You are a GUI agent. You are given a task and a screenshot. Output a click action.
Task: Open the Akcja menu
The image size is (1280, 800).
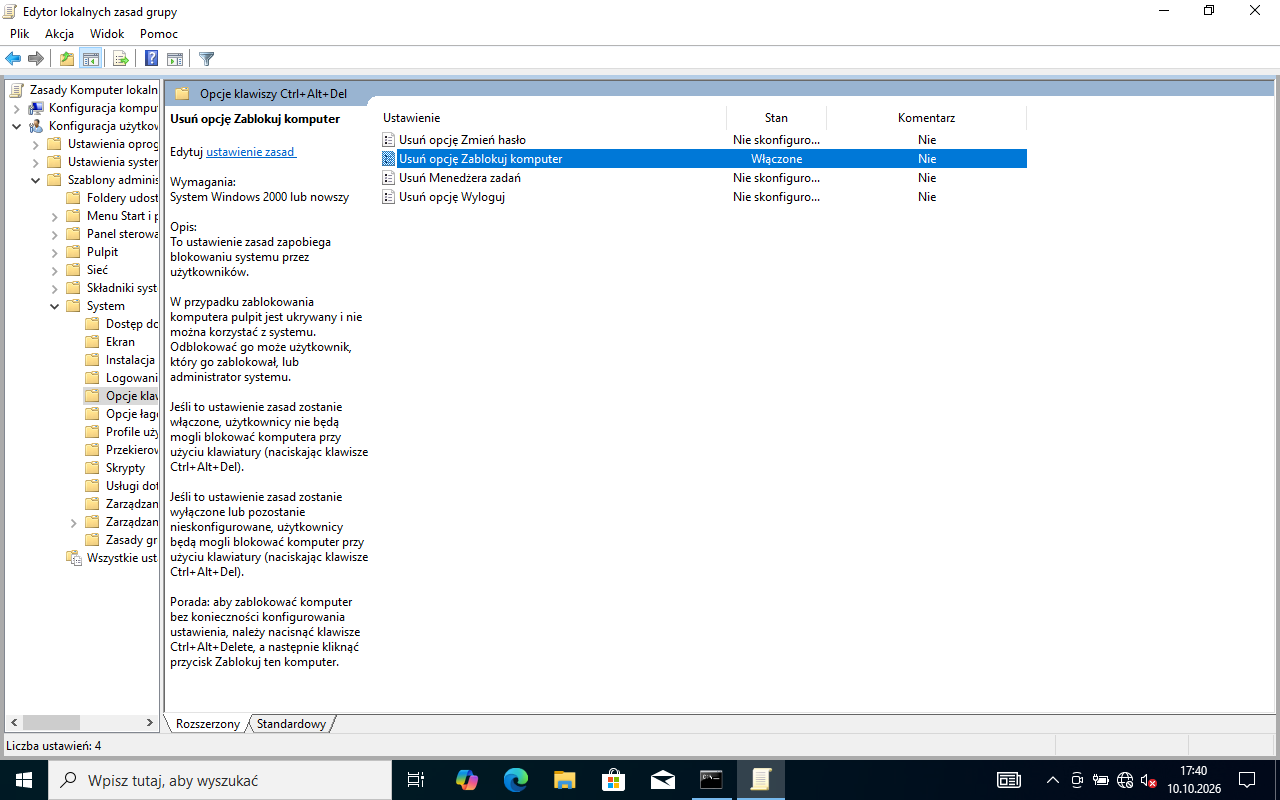(x=60, y=34)
